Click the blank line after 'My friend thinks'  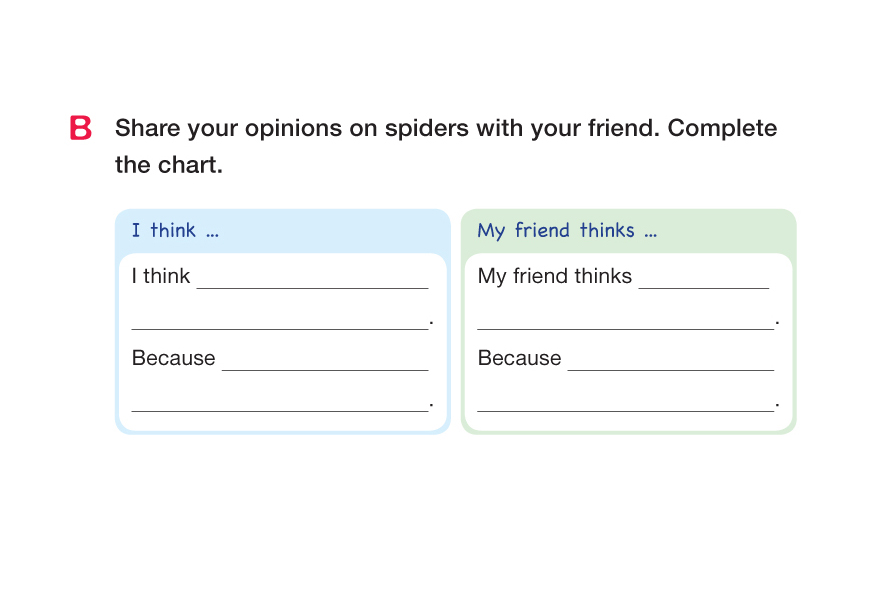point(704,282)
